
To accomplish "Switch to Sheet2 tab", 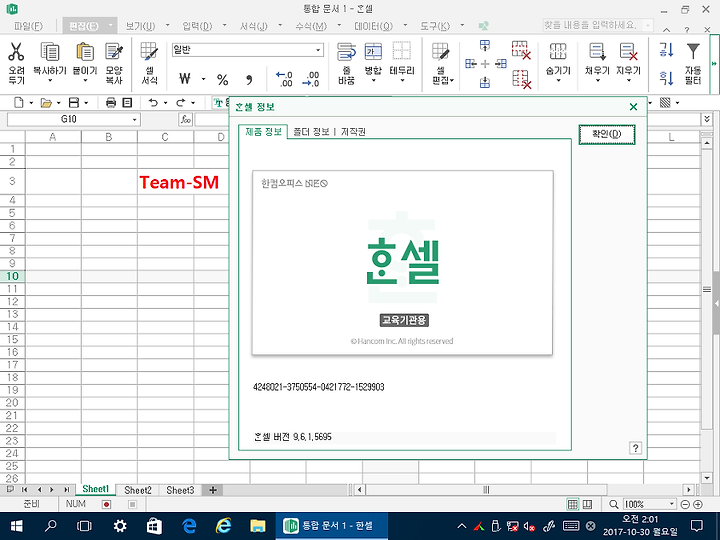I will (138, 490).
